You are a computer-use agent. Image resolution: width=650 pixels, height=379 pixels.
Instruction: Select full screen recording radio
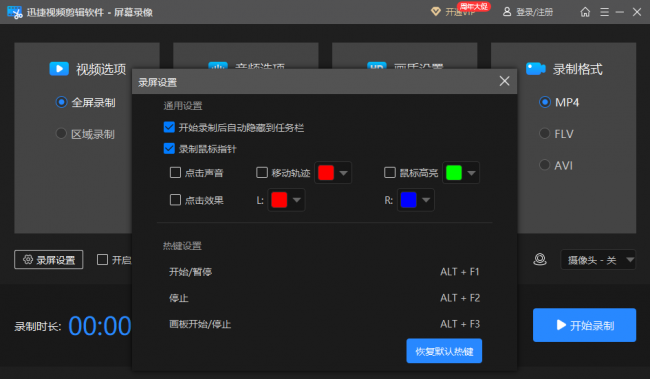click(x=61, y=102)
